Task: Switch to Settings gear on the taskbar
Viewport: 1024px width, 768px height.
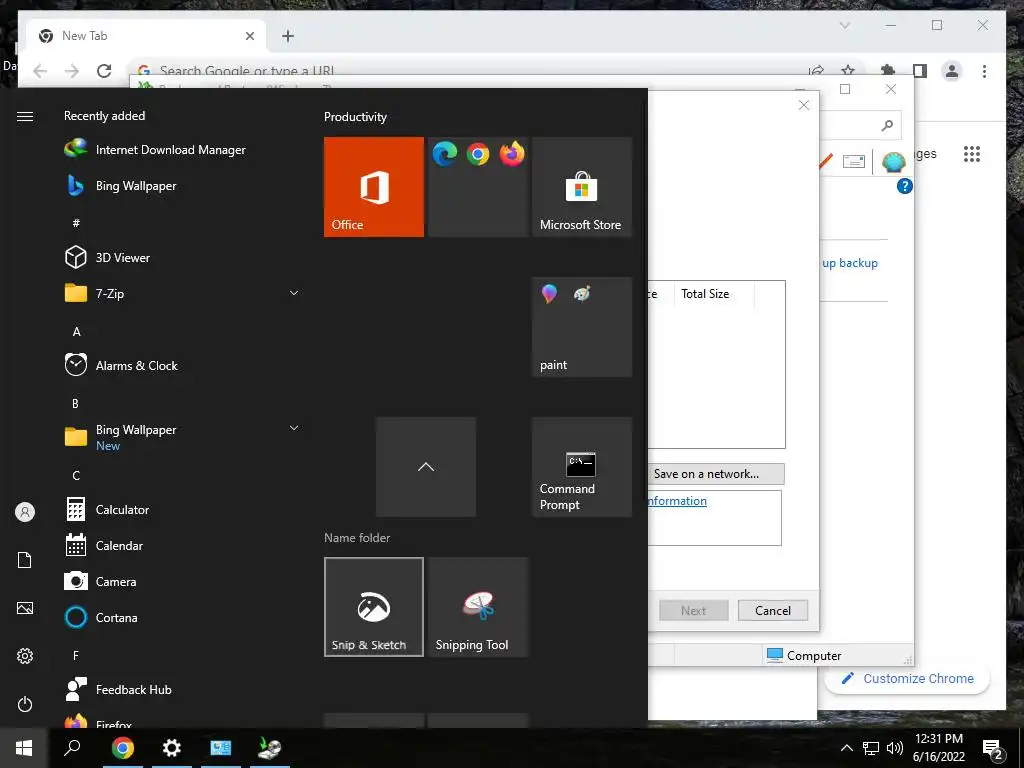Action: [x=172, y=748]
